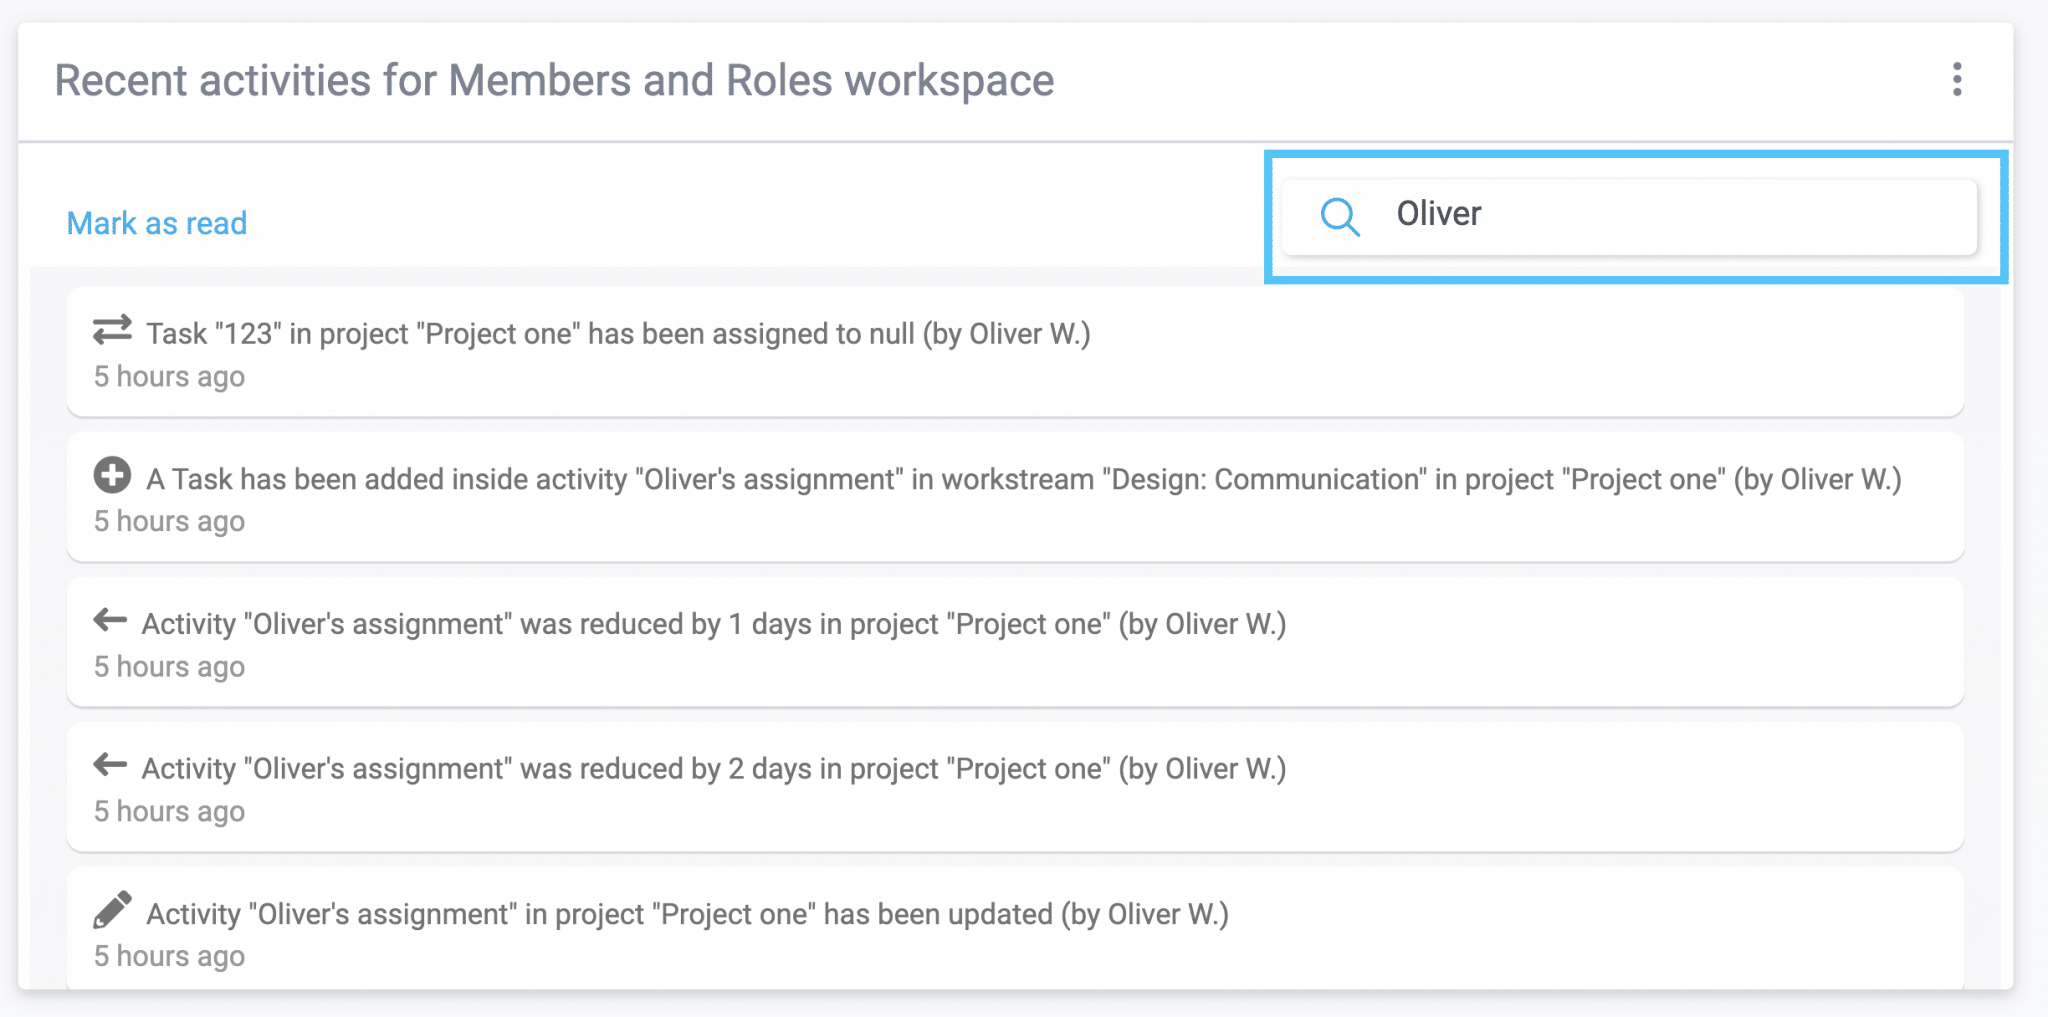Screen dimensions: 2048x1017
Task: Click 5 hours ago under updated entry
Action: 169,957
